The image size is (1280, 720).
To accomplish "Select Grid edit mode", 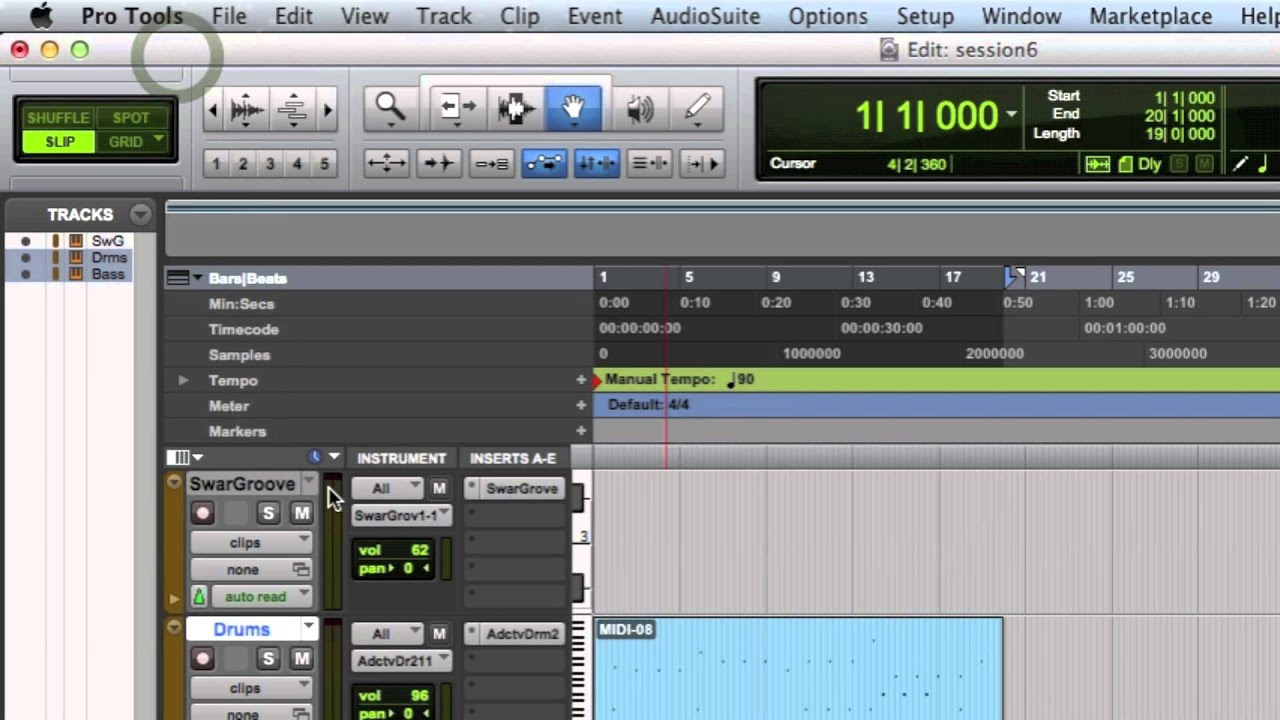I will [x=131, y=142].
